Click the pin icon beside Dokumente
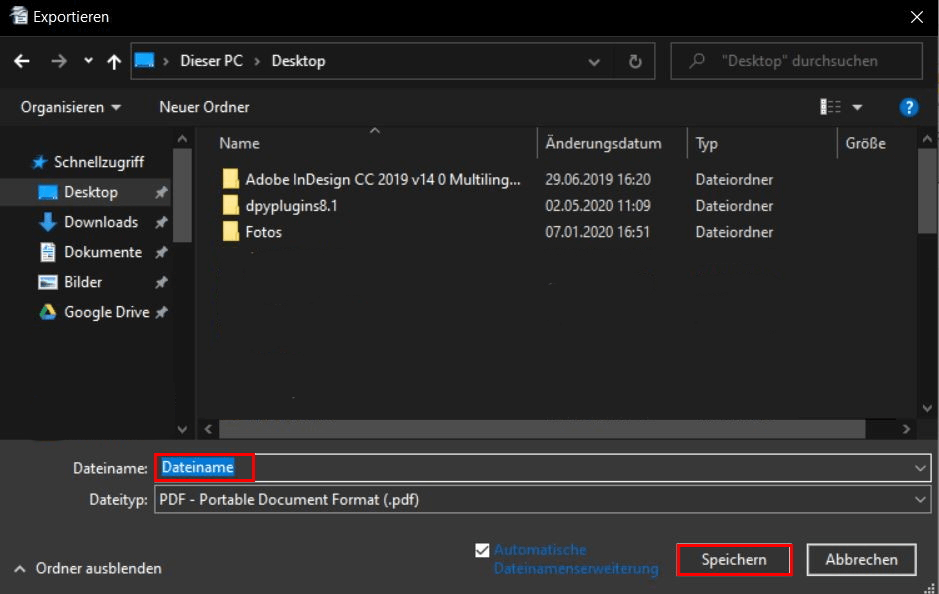This screenshot has height=594, width=939. [x=161, y=253]
